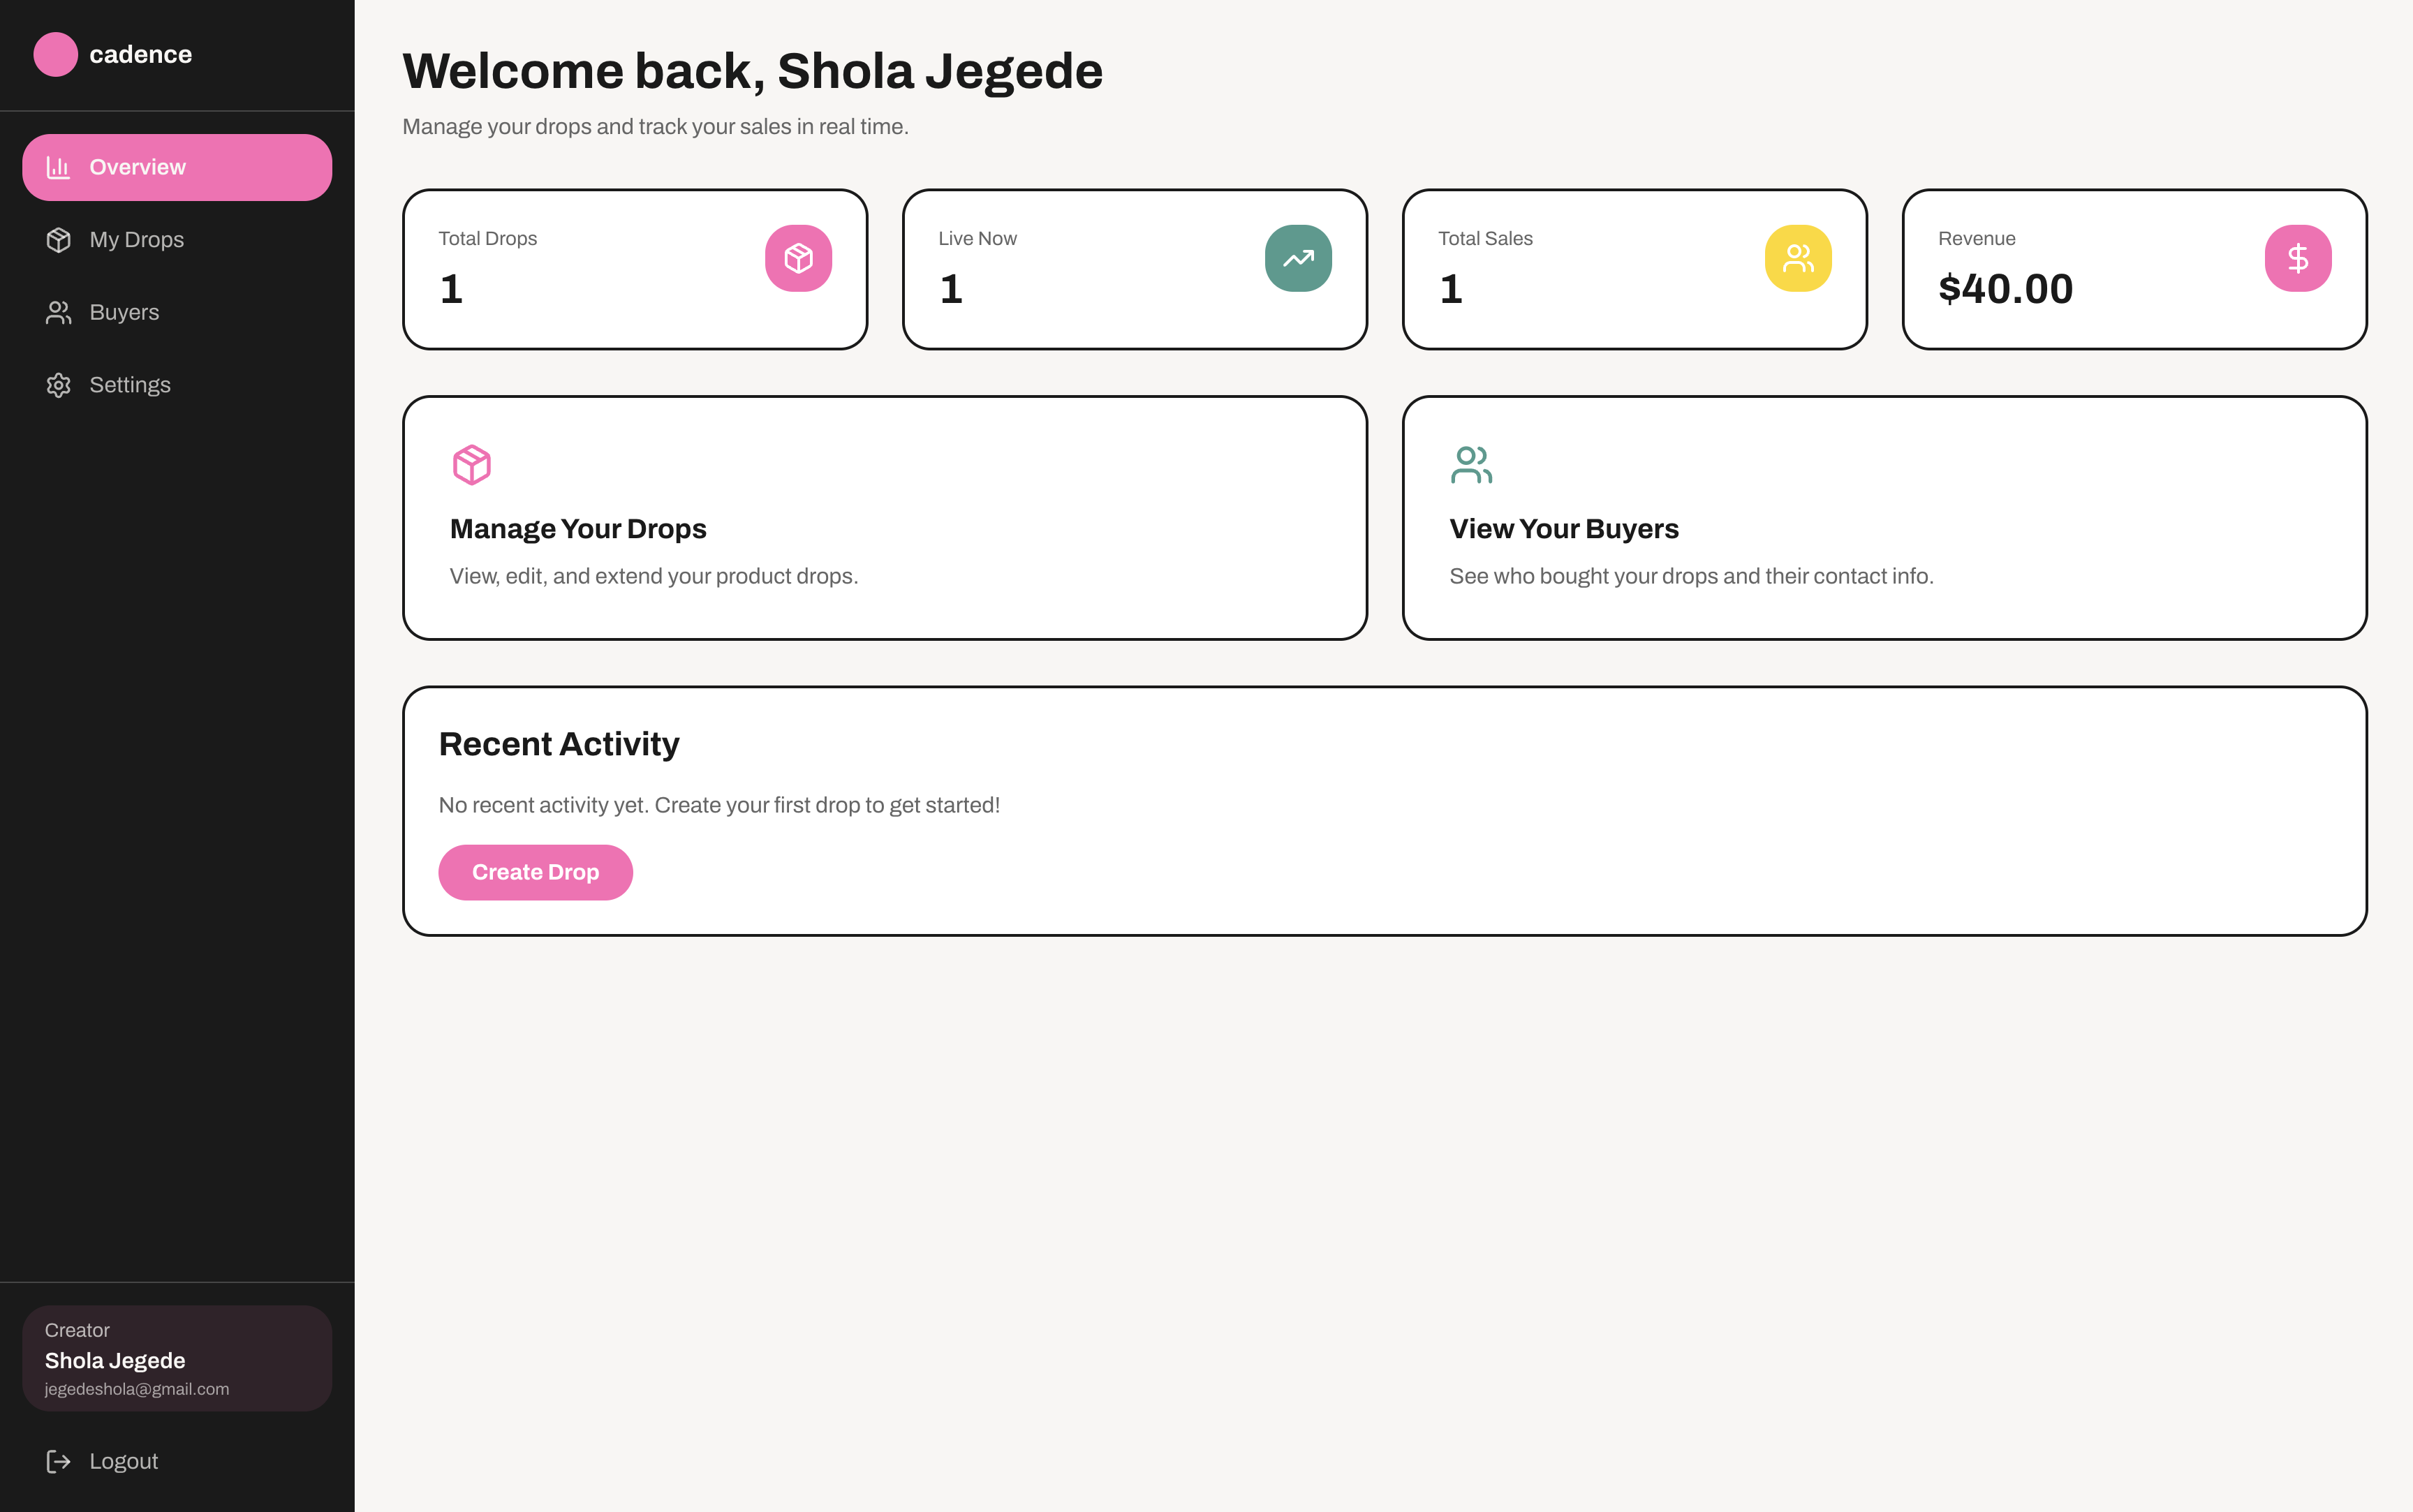
Task: Click the Settings gear icon in sidebar
Action: (x=58, y=385)
